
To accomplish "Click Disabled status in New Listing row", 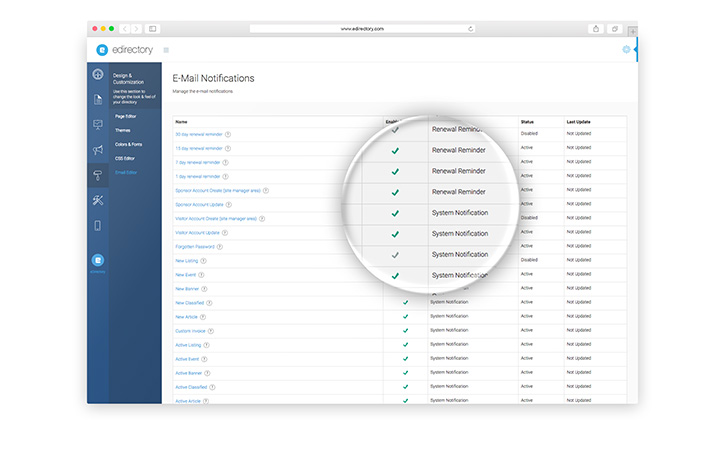I will pyautogui.click(x=529, y=260).
